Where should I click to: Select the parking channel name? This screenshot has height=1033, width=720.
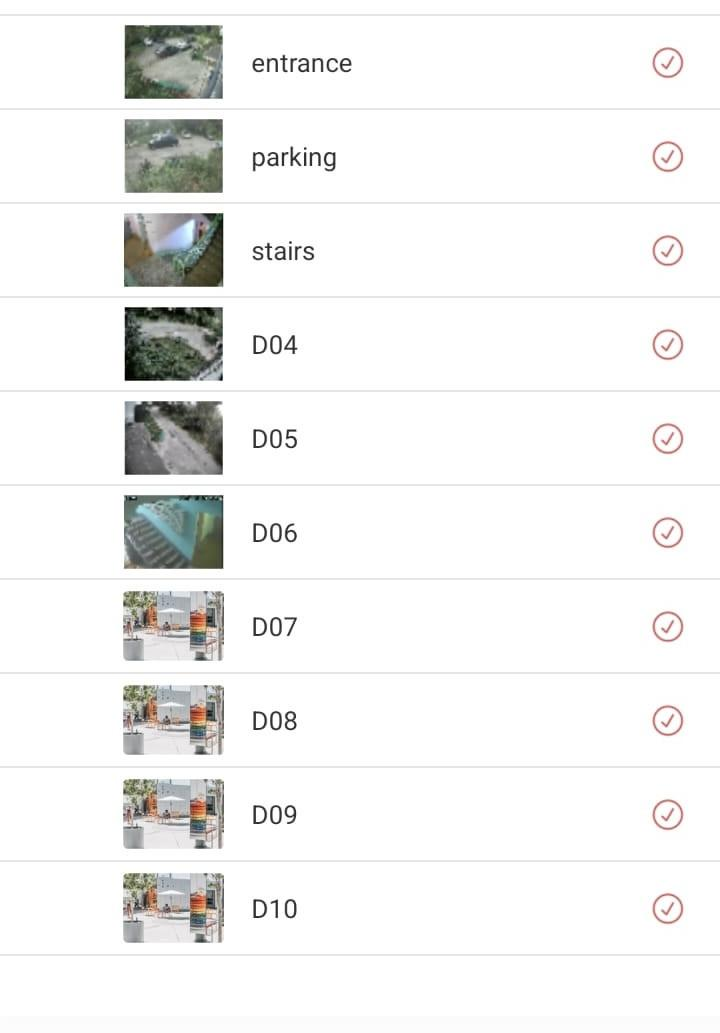(293, 158)
